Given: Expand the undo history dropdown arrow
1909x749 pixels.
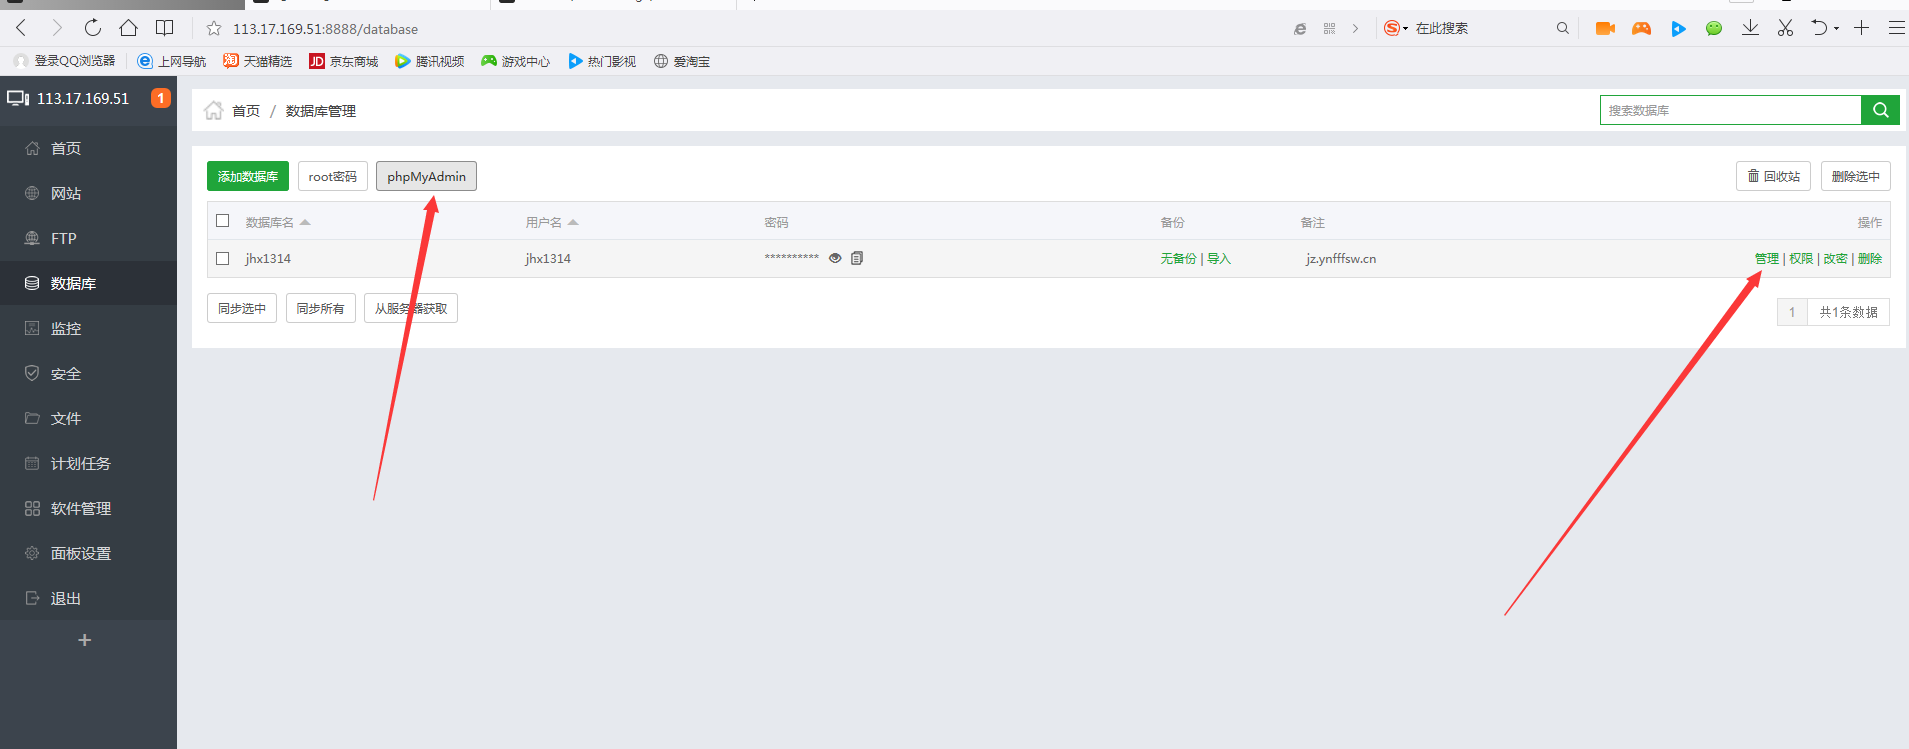Looking at the screenshot, I should pyautogui.click(x=1836, y=29).
